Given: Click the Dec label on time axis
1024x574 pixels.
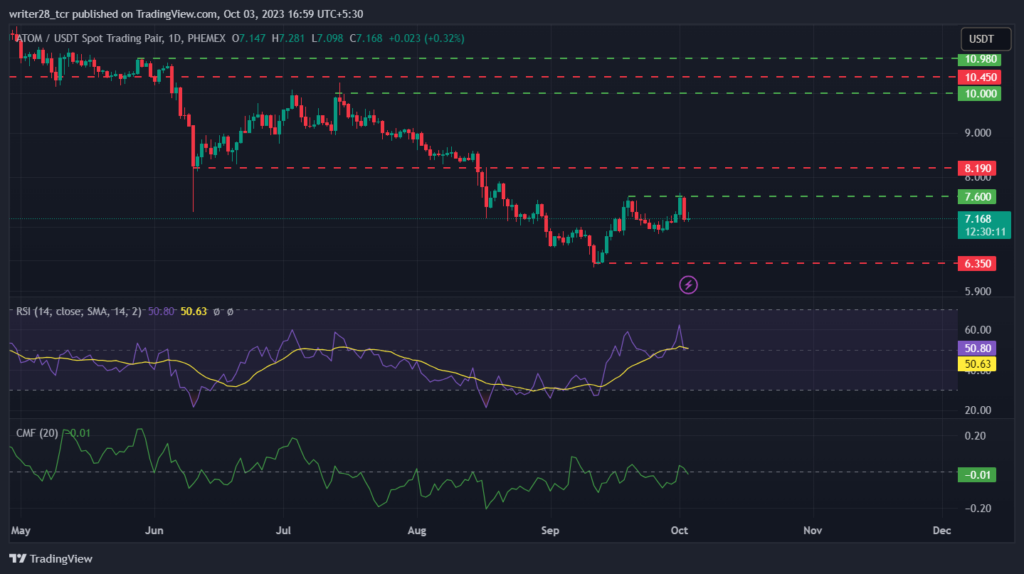Looking at the screenshot, I should tap(942, 530).
